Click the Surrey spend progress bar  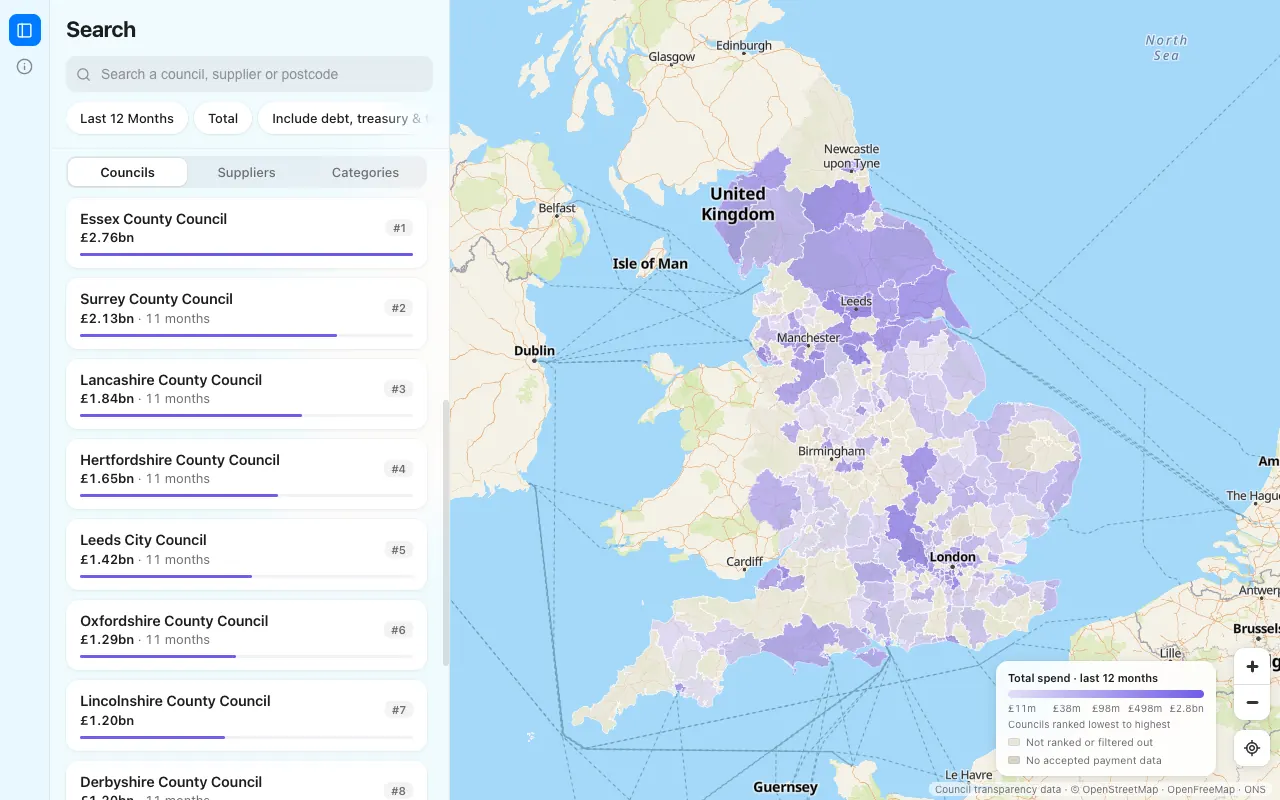coord(246,335)
